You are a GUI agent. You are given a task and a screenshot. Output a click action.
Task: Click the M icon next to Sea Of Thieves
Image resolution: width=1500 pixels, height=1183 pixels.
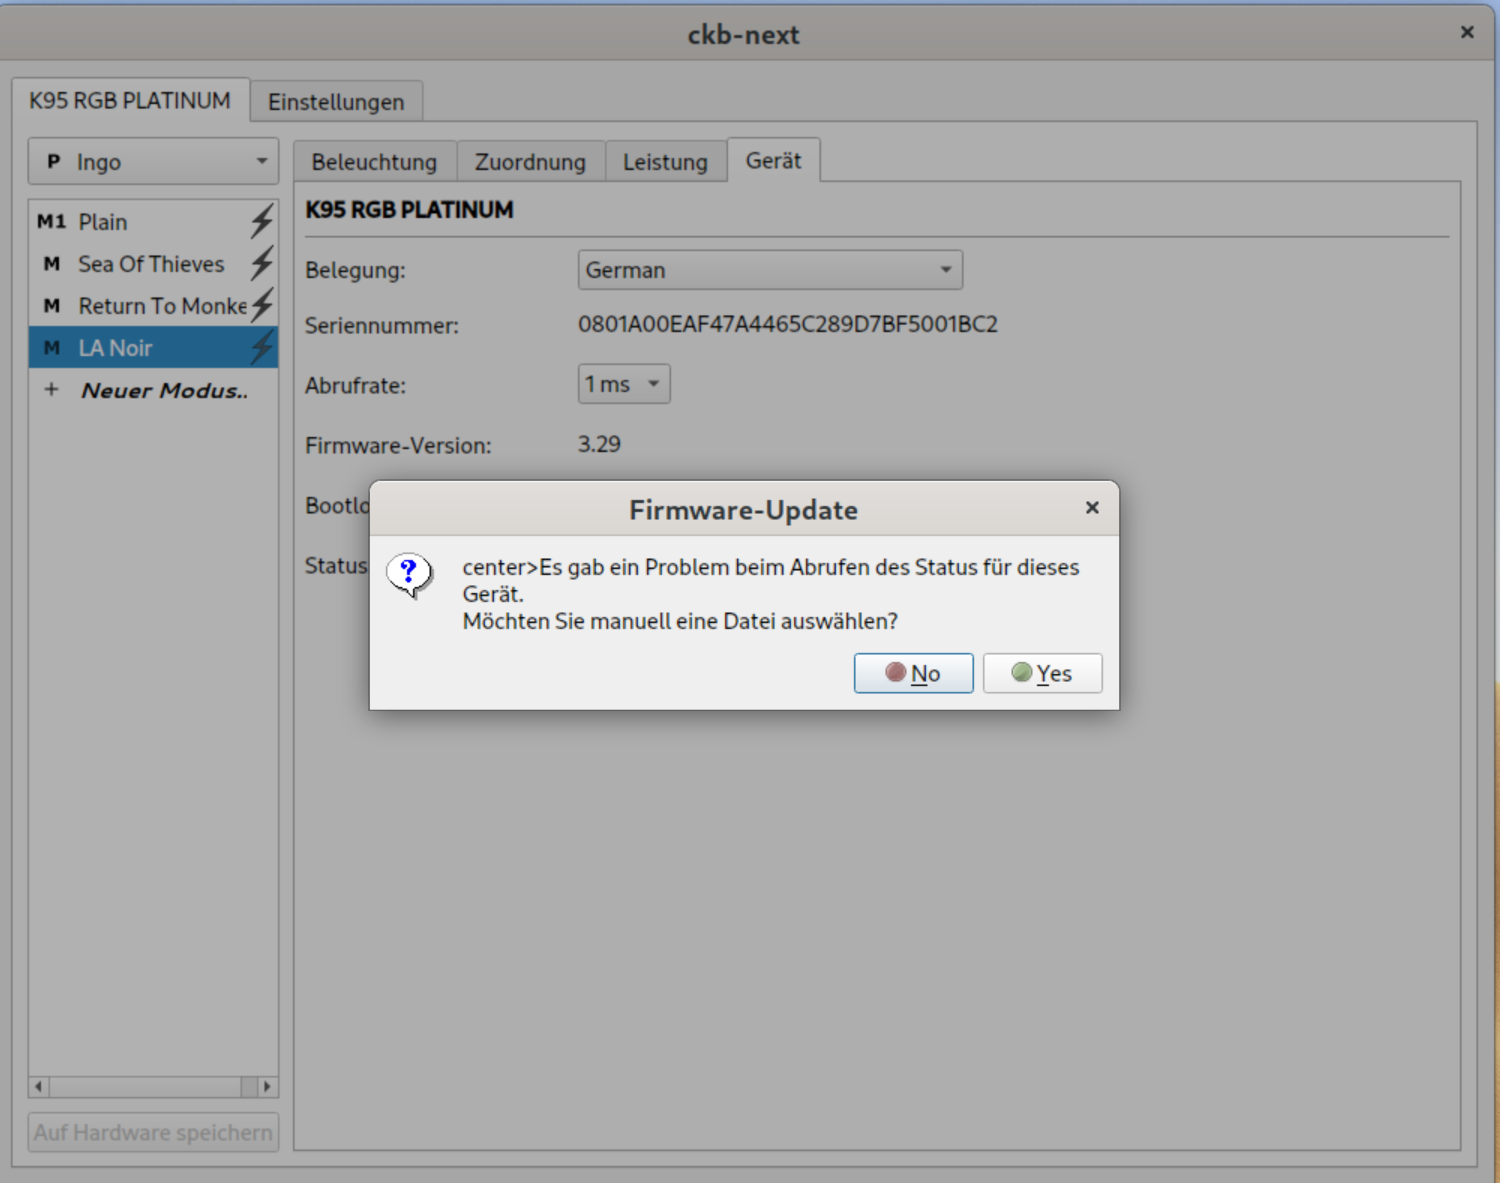click(50, 263)
